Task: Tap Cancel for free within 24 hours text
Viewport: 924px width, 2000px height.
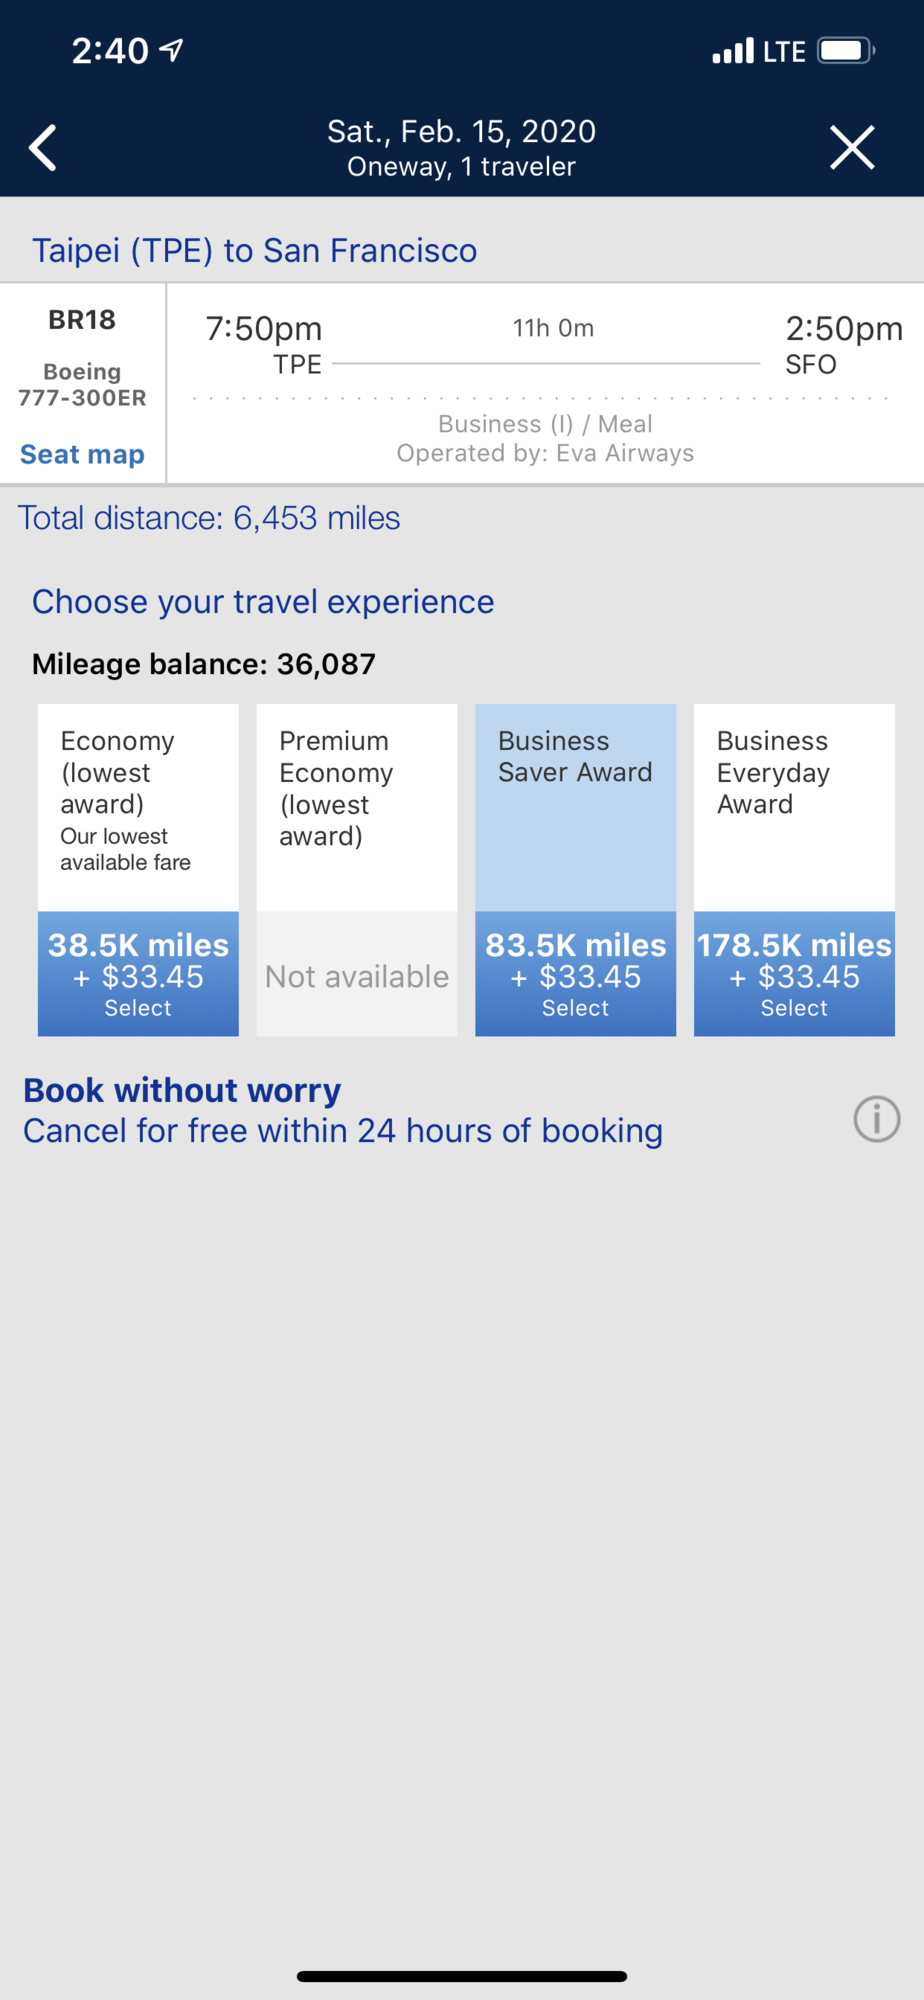Action: pos(343,1131)
